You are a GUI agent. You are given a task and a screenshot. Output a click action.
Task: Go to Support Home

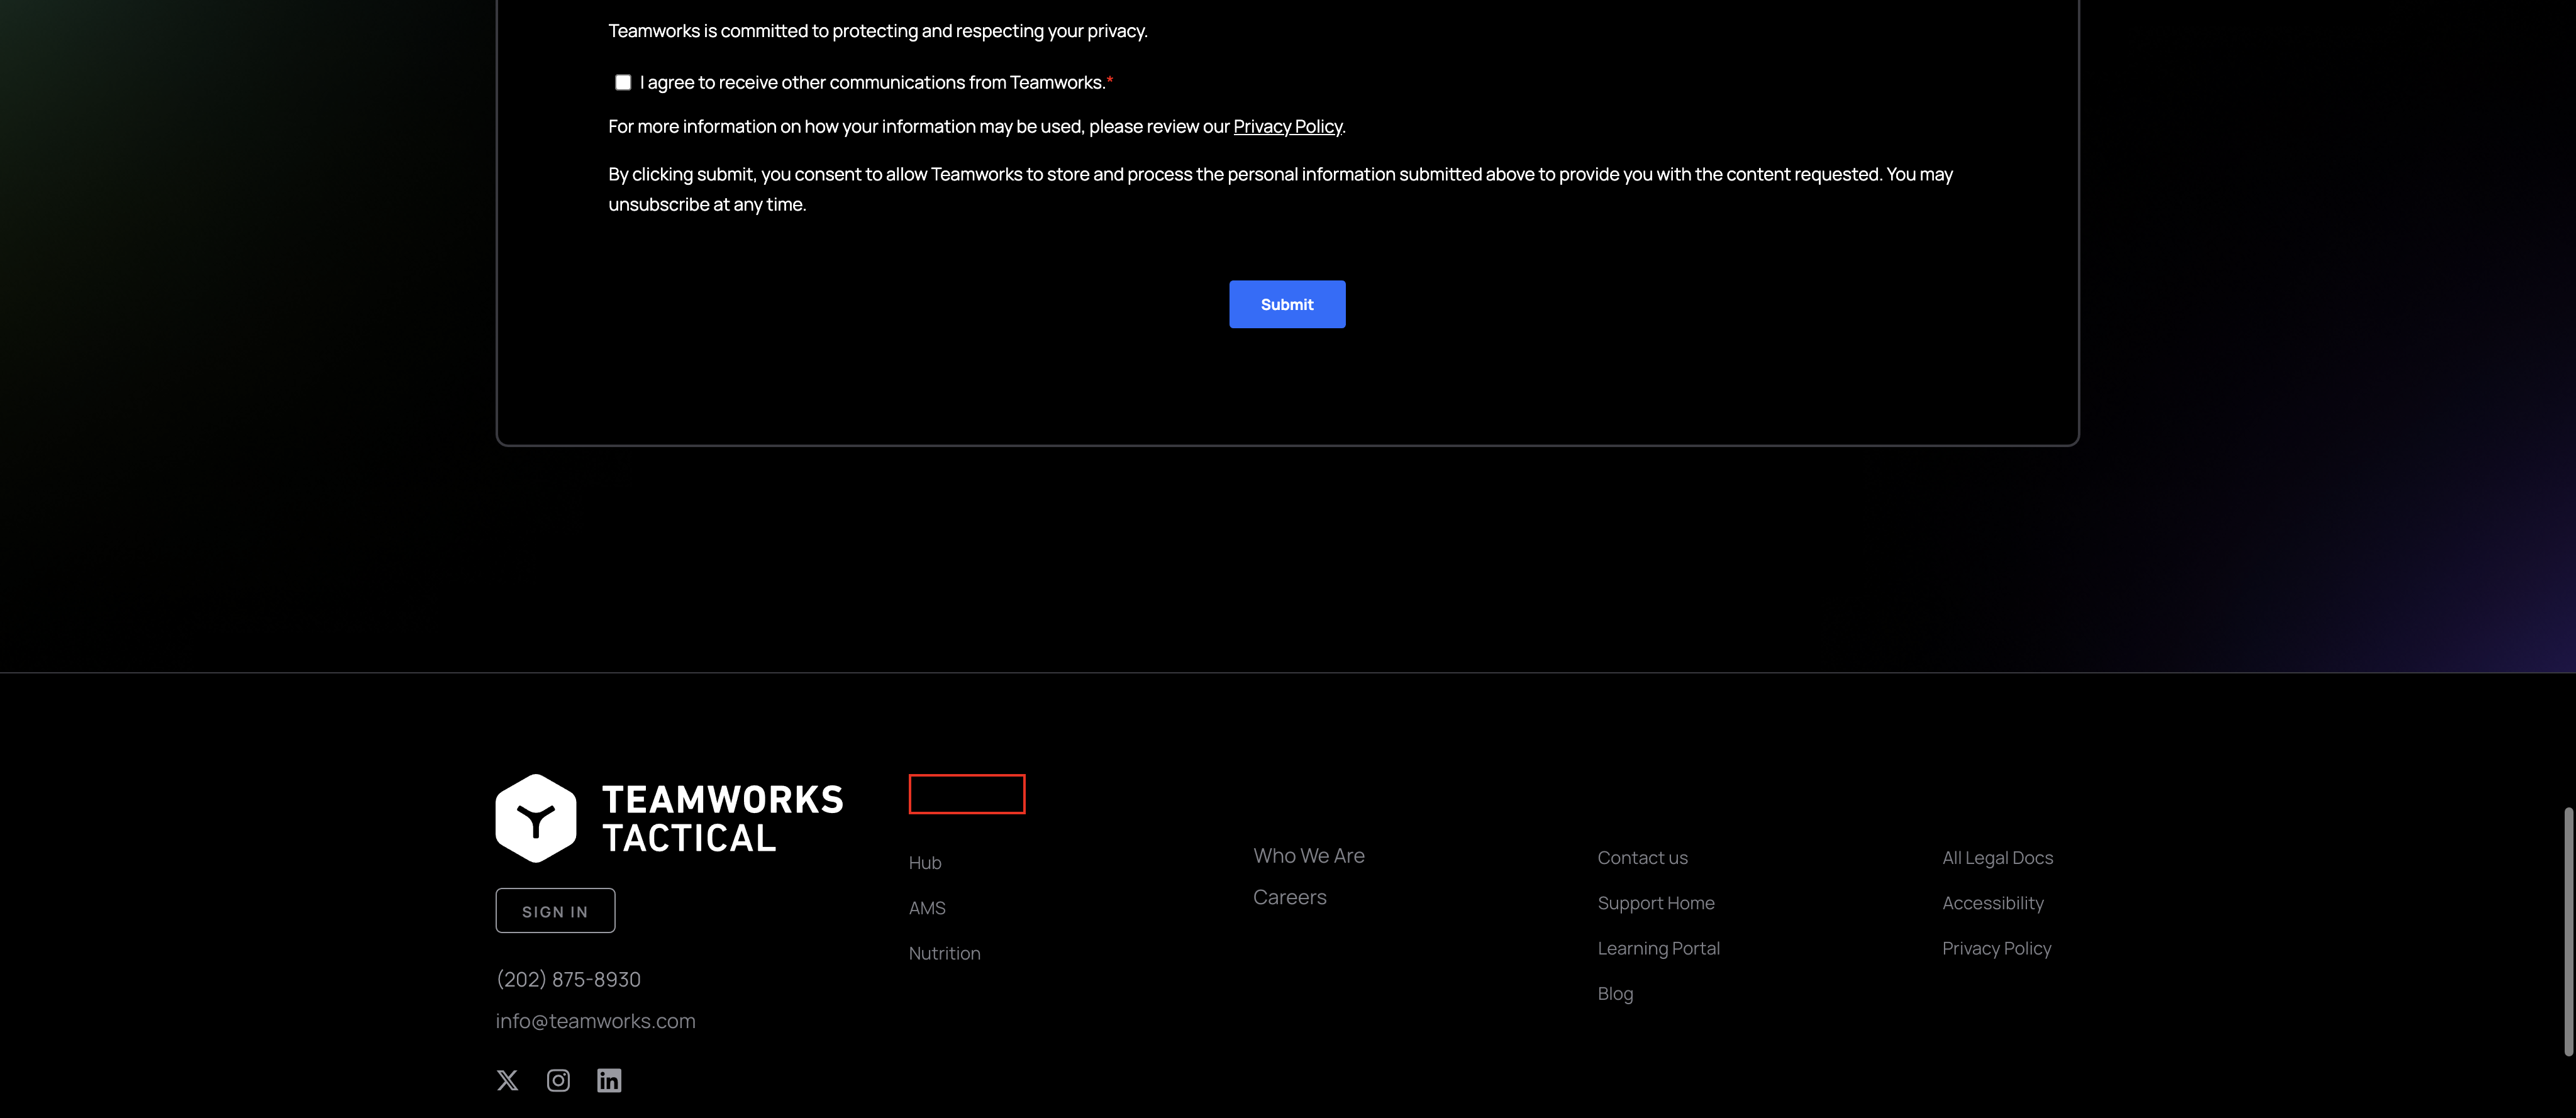[1656, 903]
